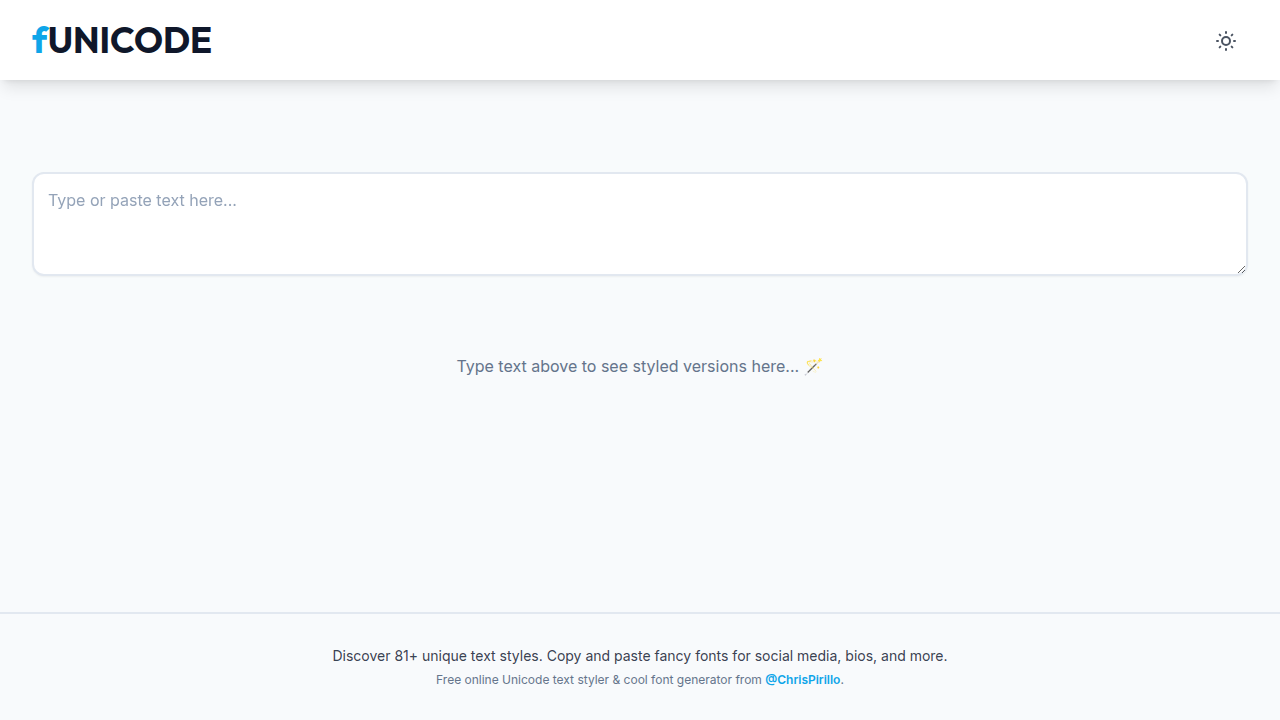Grab the textarea resize handle corner
Image resolution: width=1280 pixels, height=720 pixels.
click(1240, 268)
